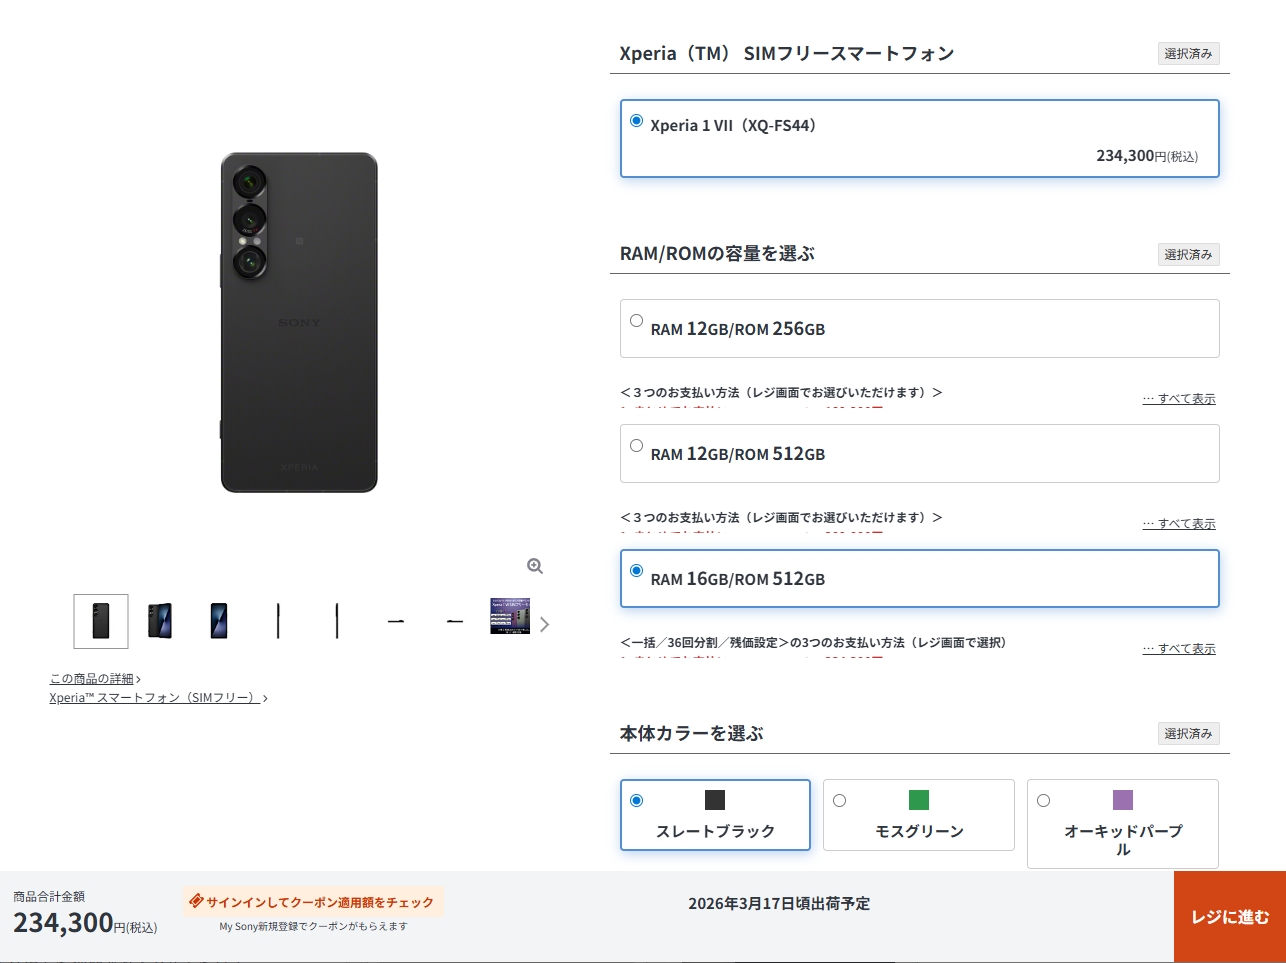Viewport: 1286px width, 963px height.
Task: Click the coupon tag icon in the bottom bar
Action: (196, 901)
